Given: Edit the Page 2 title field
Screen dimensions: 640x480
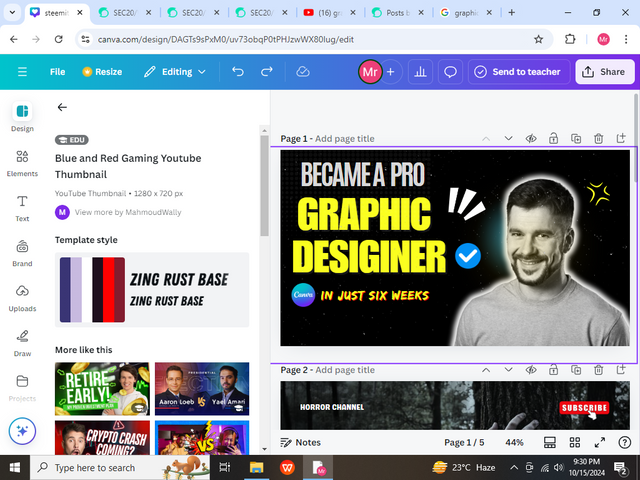Looking at the screenshot, I should (x=345, y=370).
